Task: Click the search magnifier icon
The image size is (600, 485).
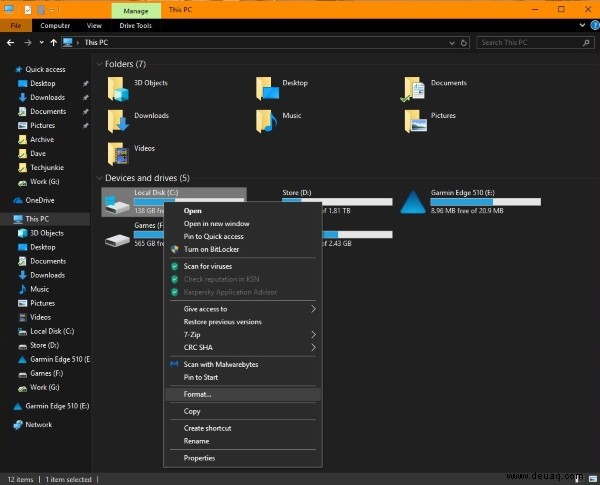Action: [586, 42]
